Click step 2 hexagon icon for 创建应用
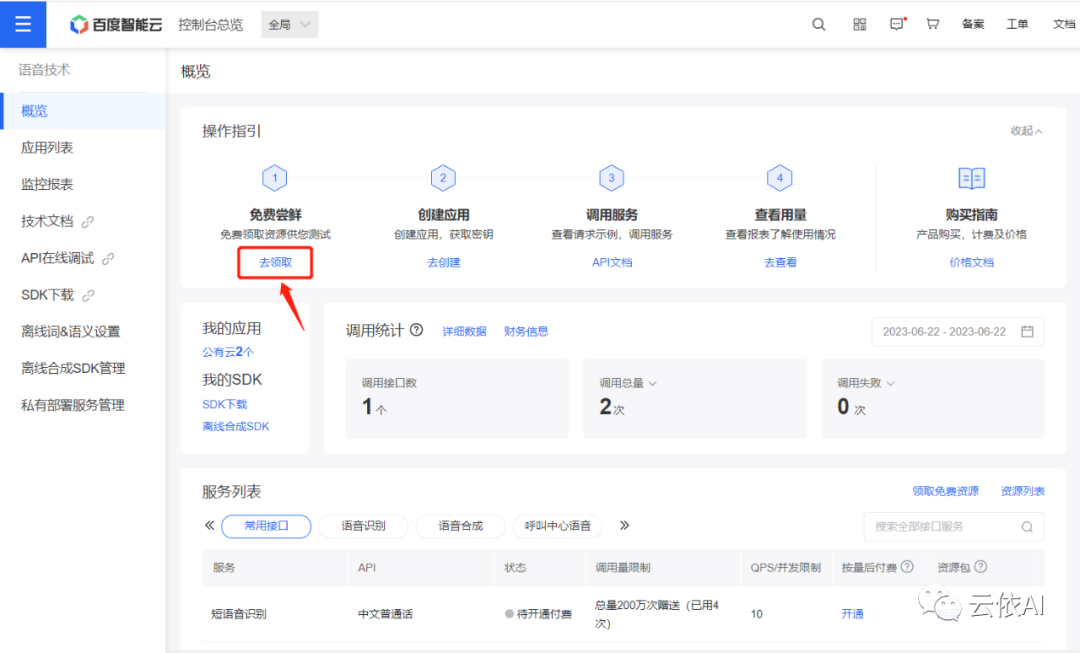 pos(443,178)
